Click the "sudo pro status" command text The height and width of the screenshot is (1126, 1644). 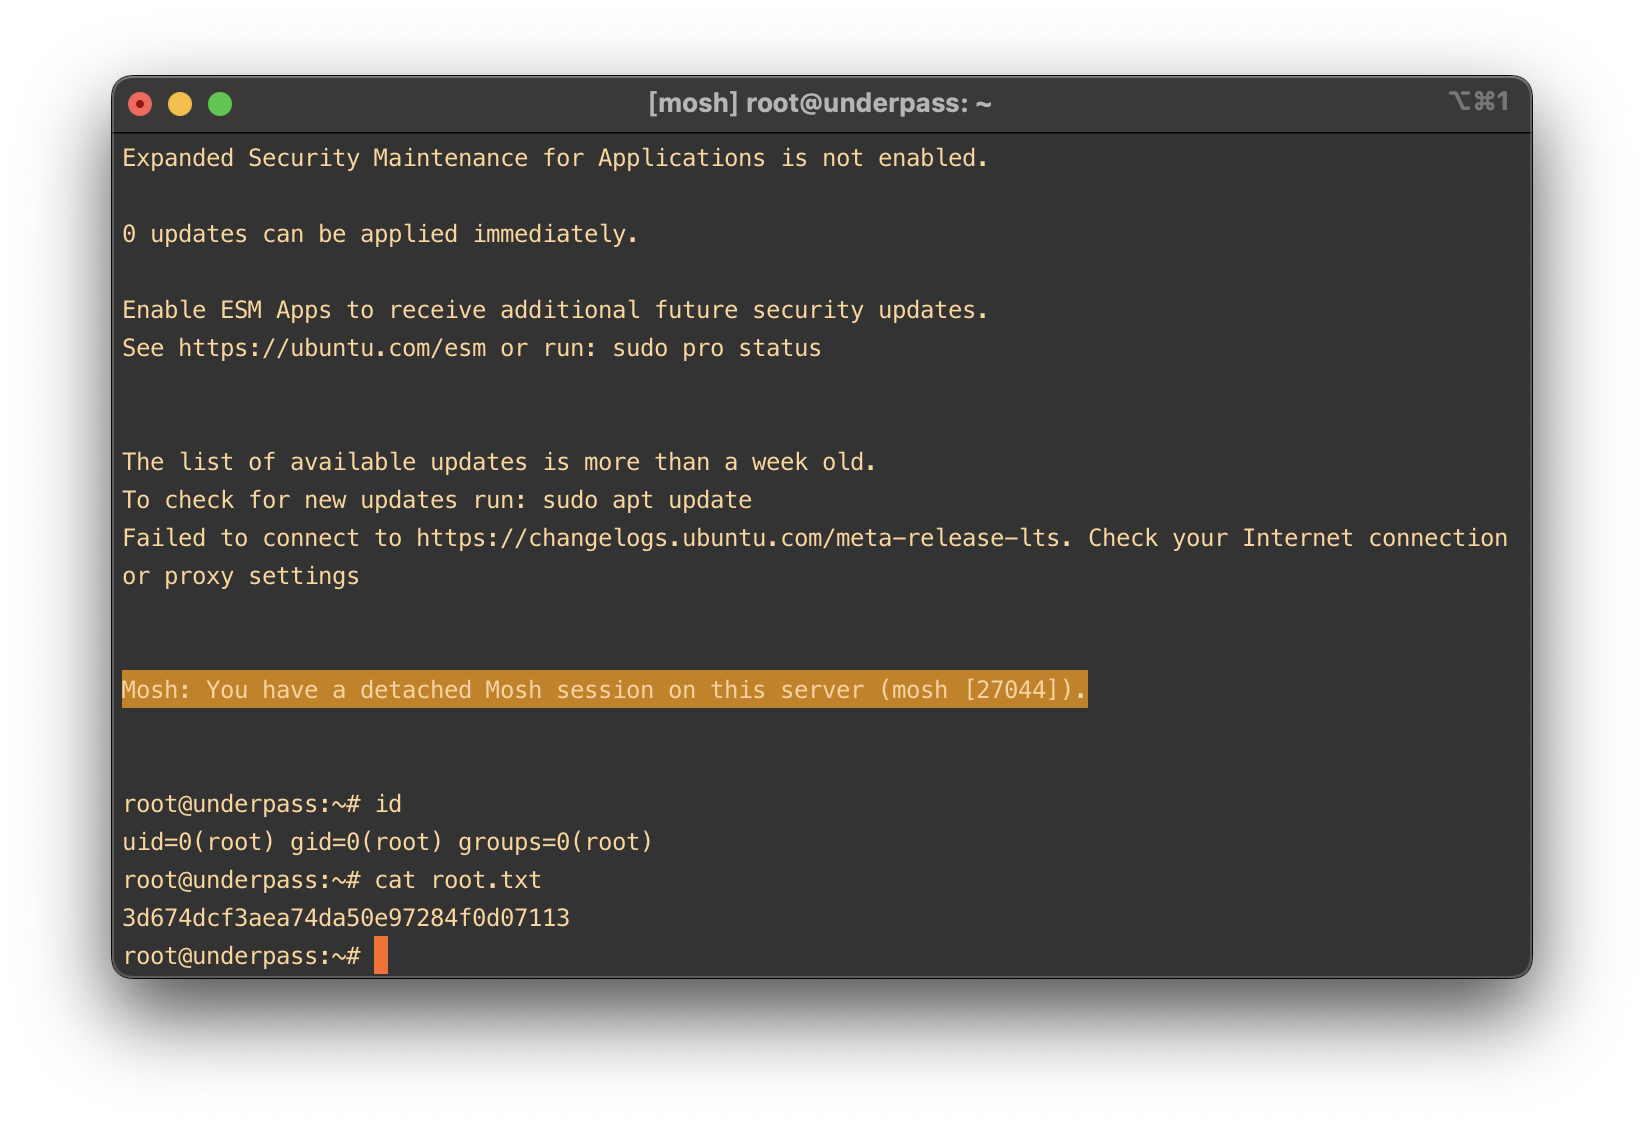click(716, 348)
